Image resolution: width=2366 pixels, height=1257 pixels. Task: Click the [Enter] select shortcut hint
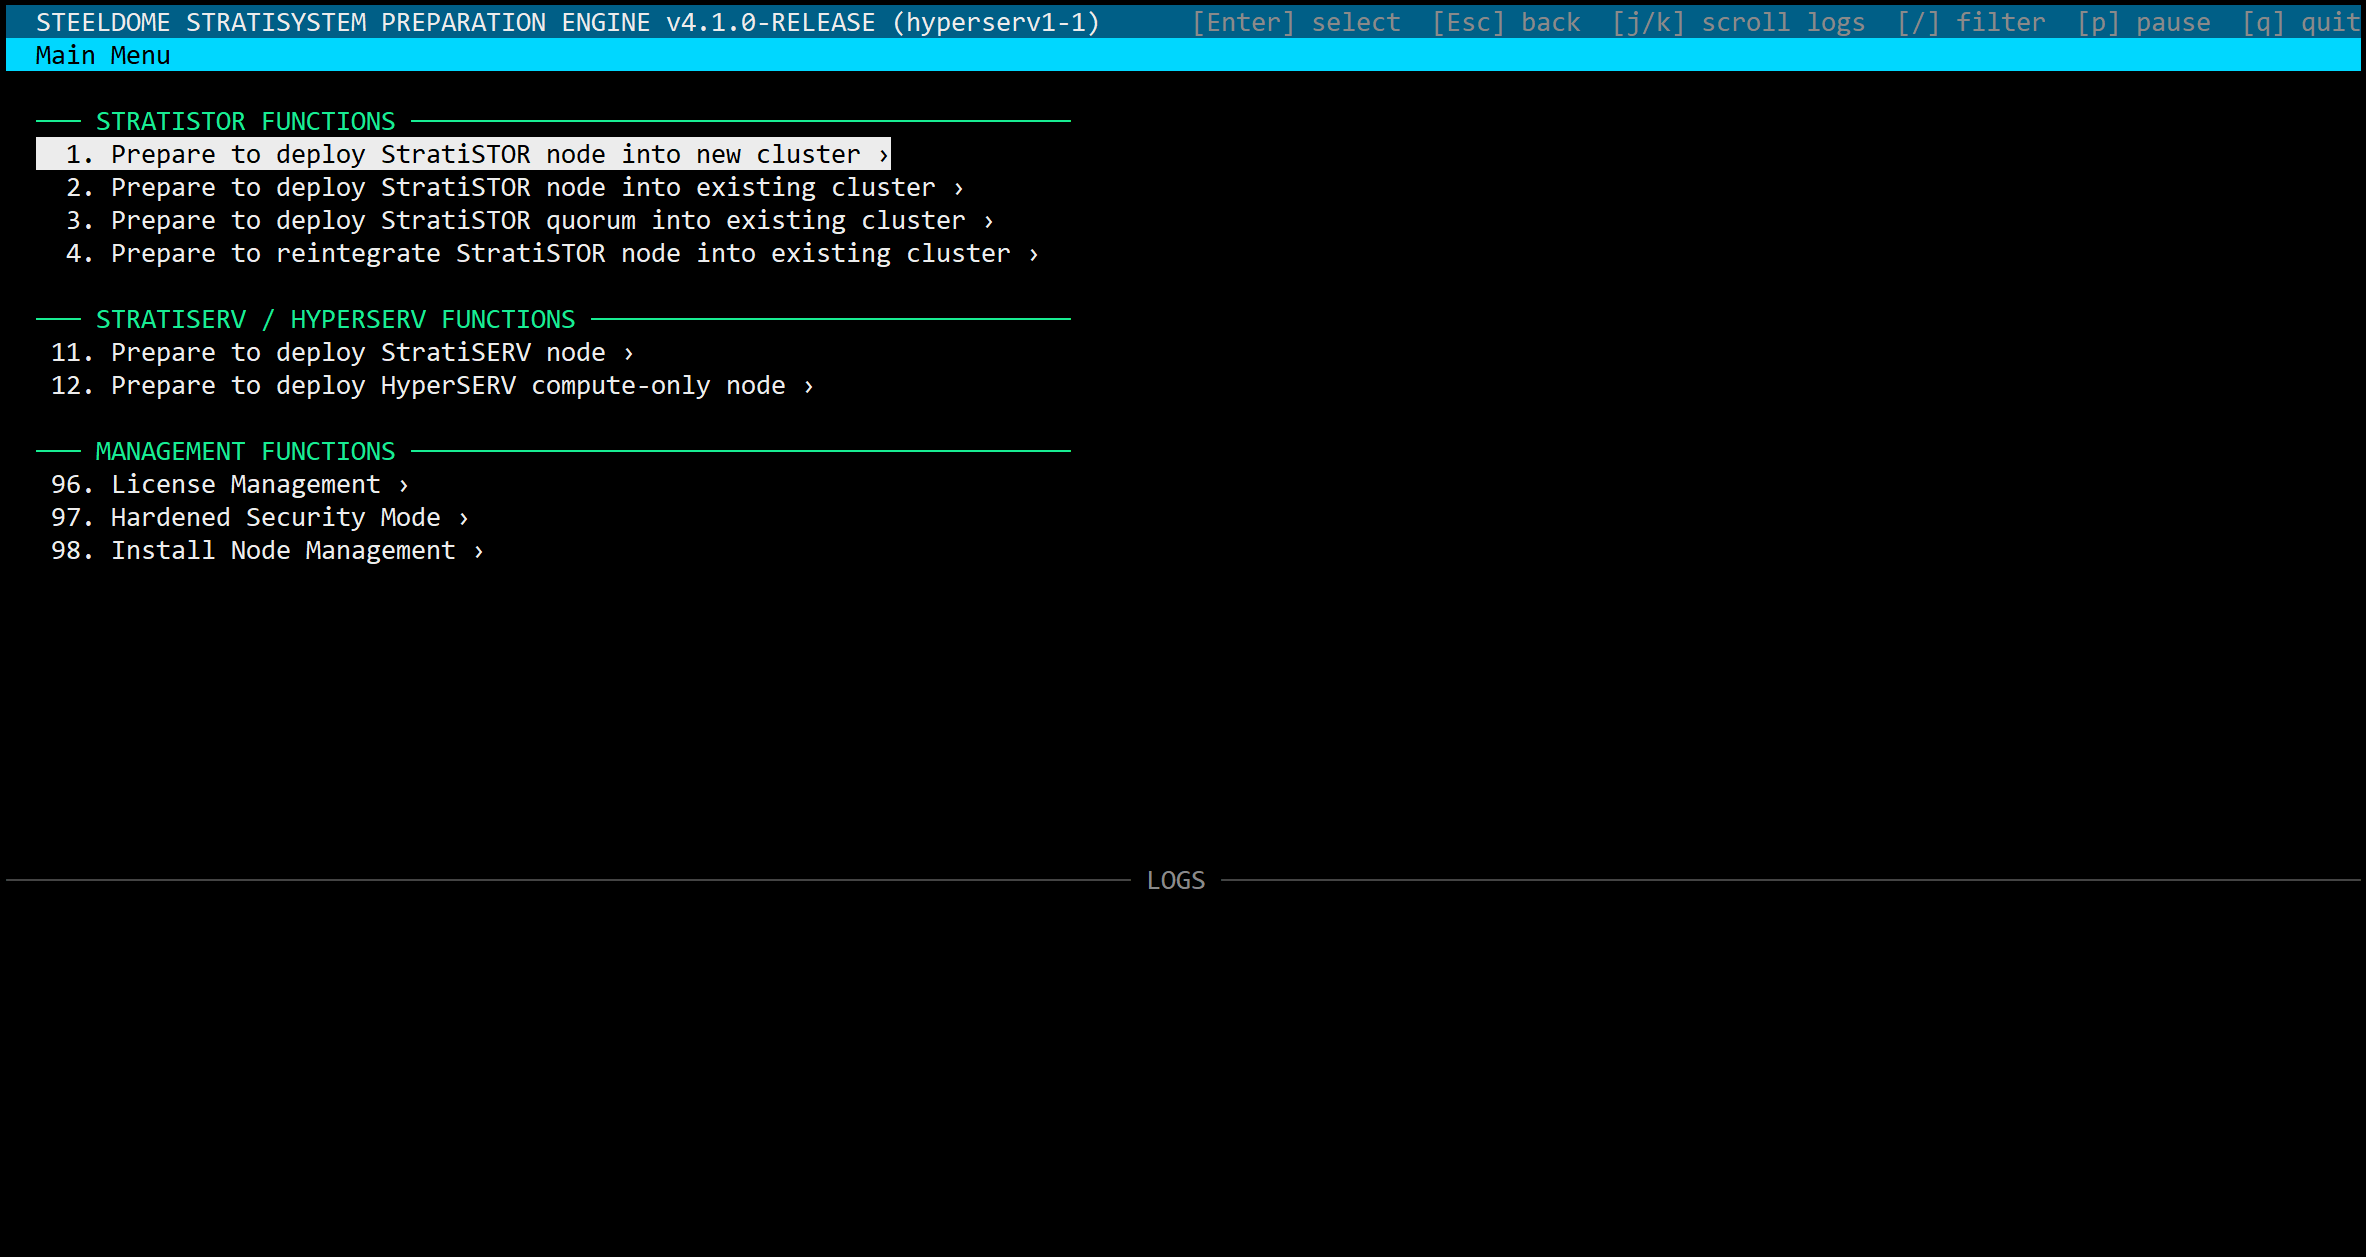pyautogui.click(x=1296, y=22)
